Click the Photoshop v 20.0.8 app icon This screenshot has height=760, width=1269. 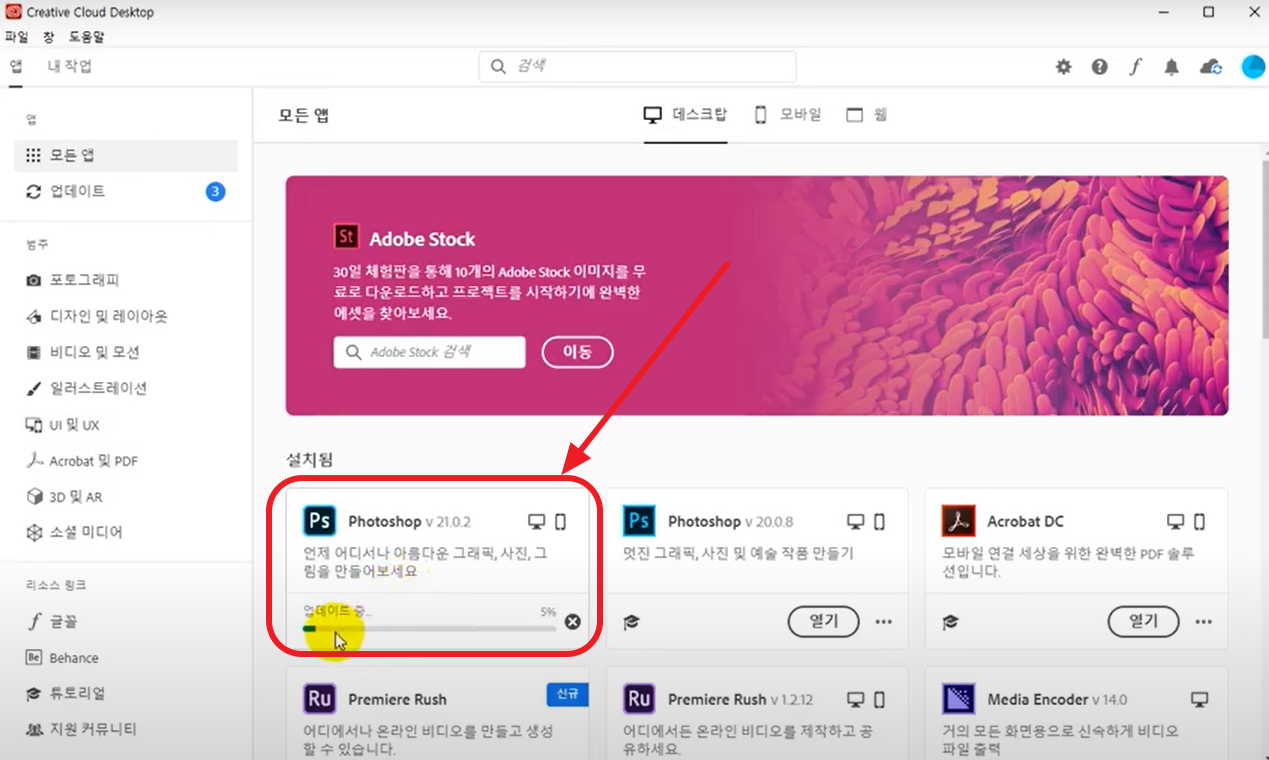pyautogui.click(x=639, y=521)
